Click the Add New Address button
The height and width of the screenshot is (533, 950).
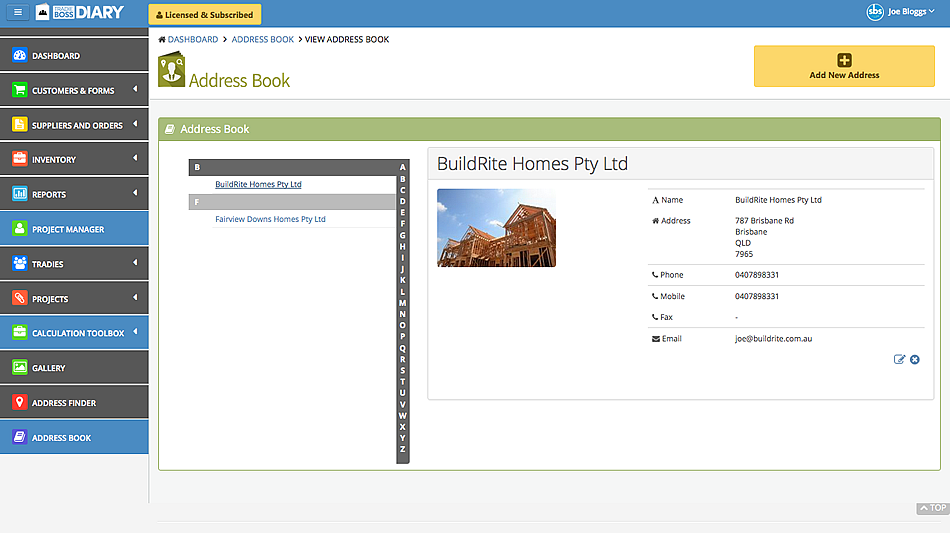click(x=844, y=66)
